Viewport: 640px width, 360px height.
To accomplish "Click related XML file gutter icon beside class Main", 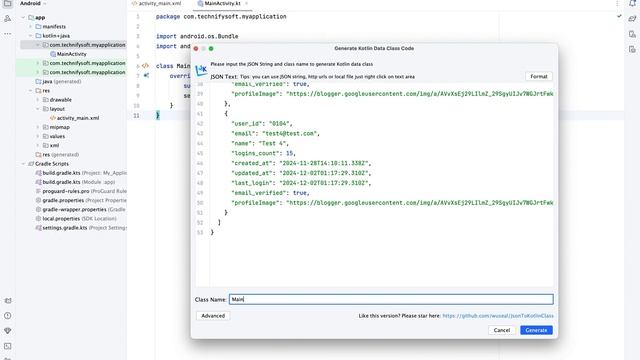I will coord(145,66).
